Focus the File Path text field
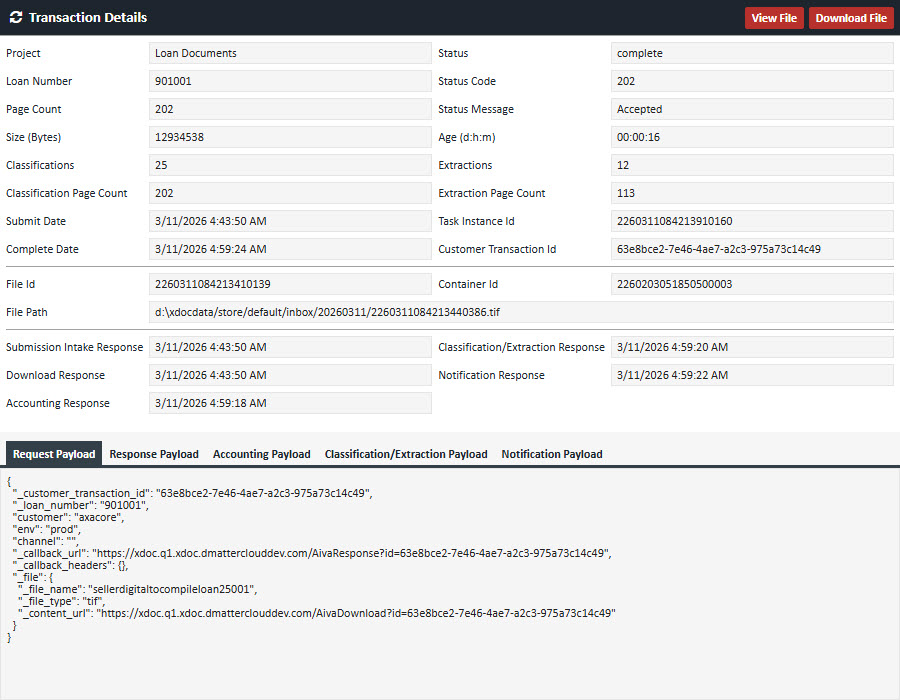Screen dimensions: 900x700 coord(521,312)
